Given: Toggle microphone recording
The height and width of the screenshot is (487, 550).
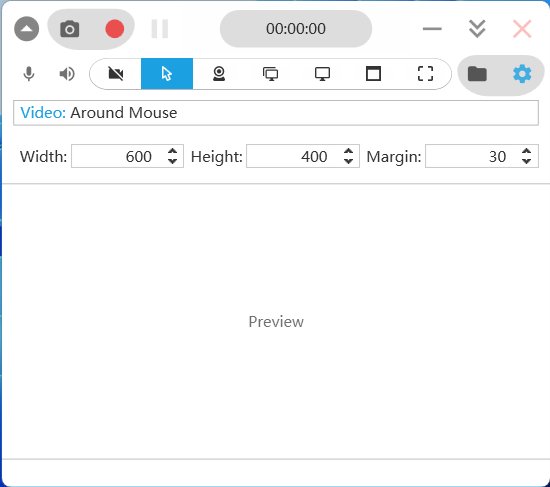Looking at the screenshot, I should [x=29, y=74].
